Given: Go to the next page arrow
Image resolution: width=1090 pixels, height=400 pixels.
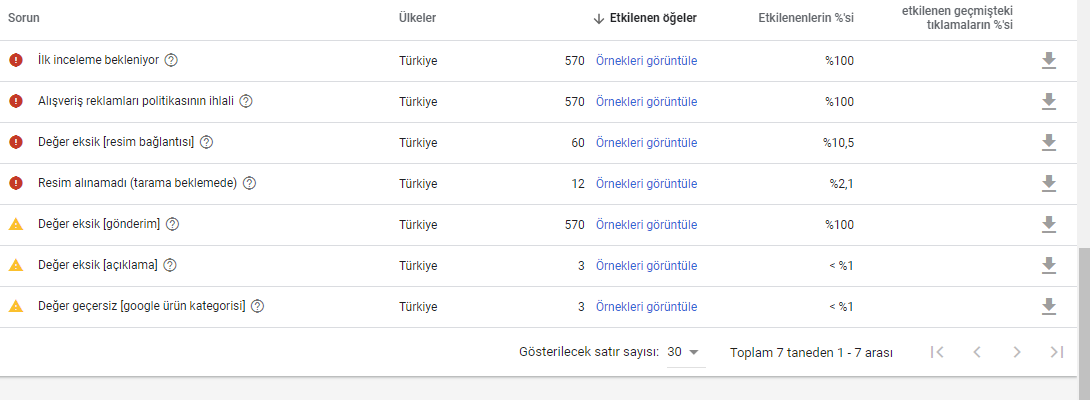Looking at the screenshot, I should 1017,353.
